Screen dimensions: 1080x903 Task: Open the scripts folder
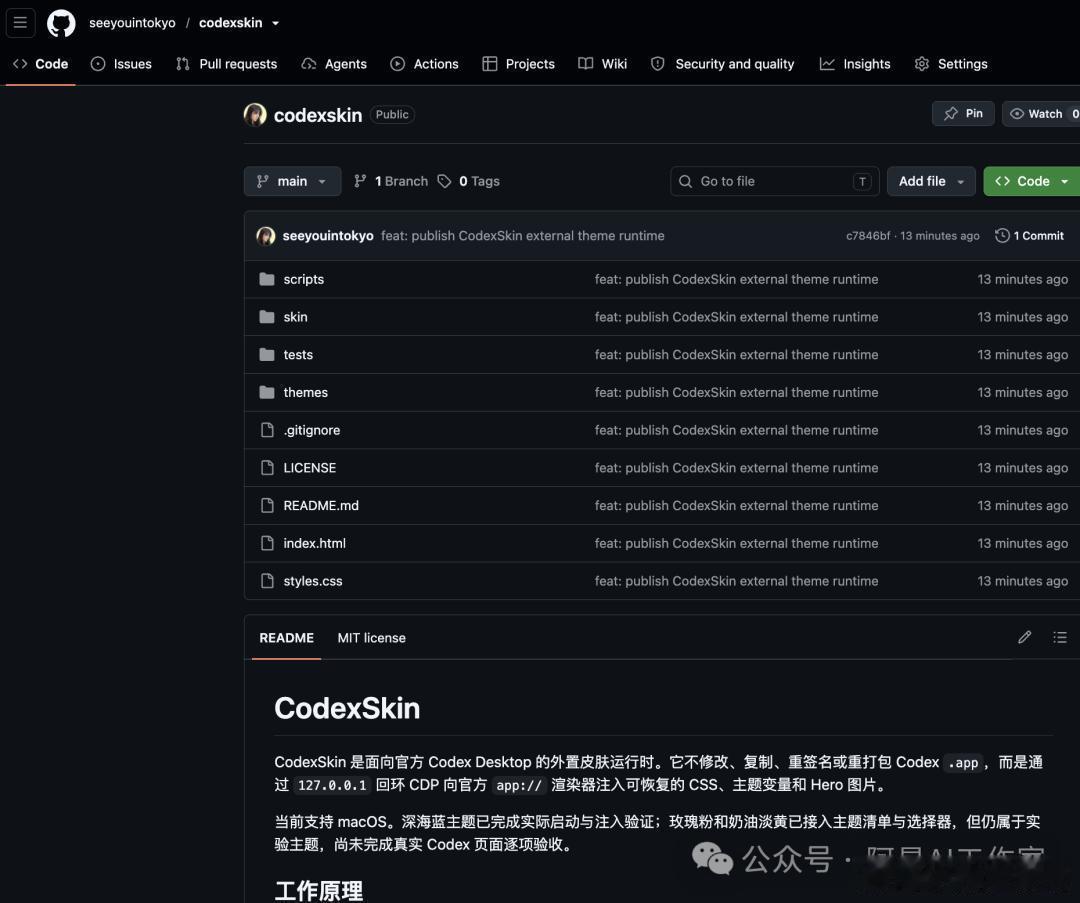pos(303,279)
